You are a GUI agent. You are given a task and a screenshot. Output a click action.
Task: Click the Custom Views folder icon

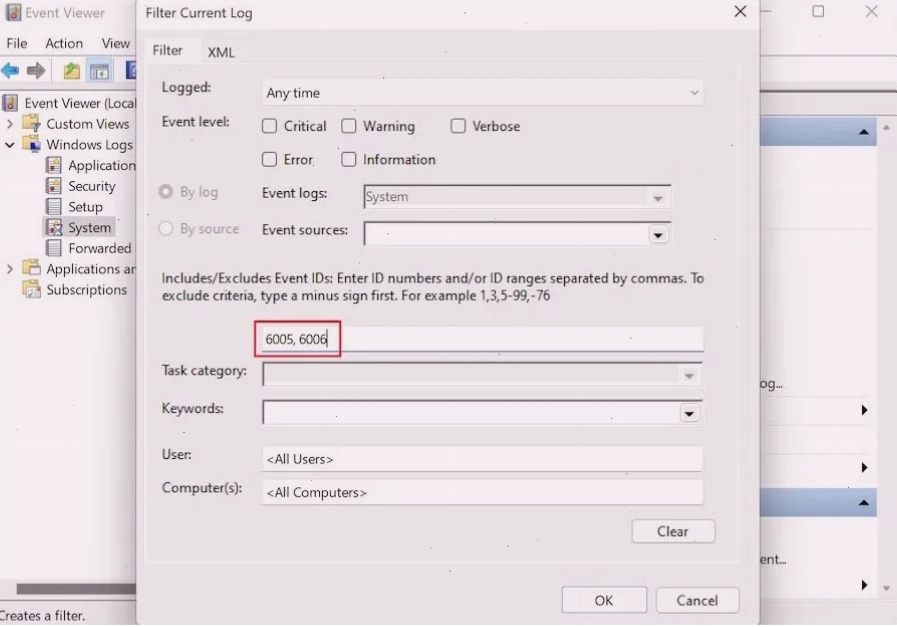point(31,124)
